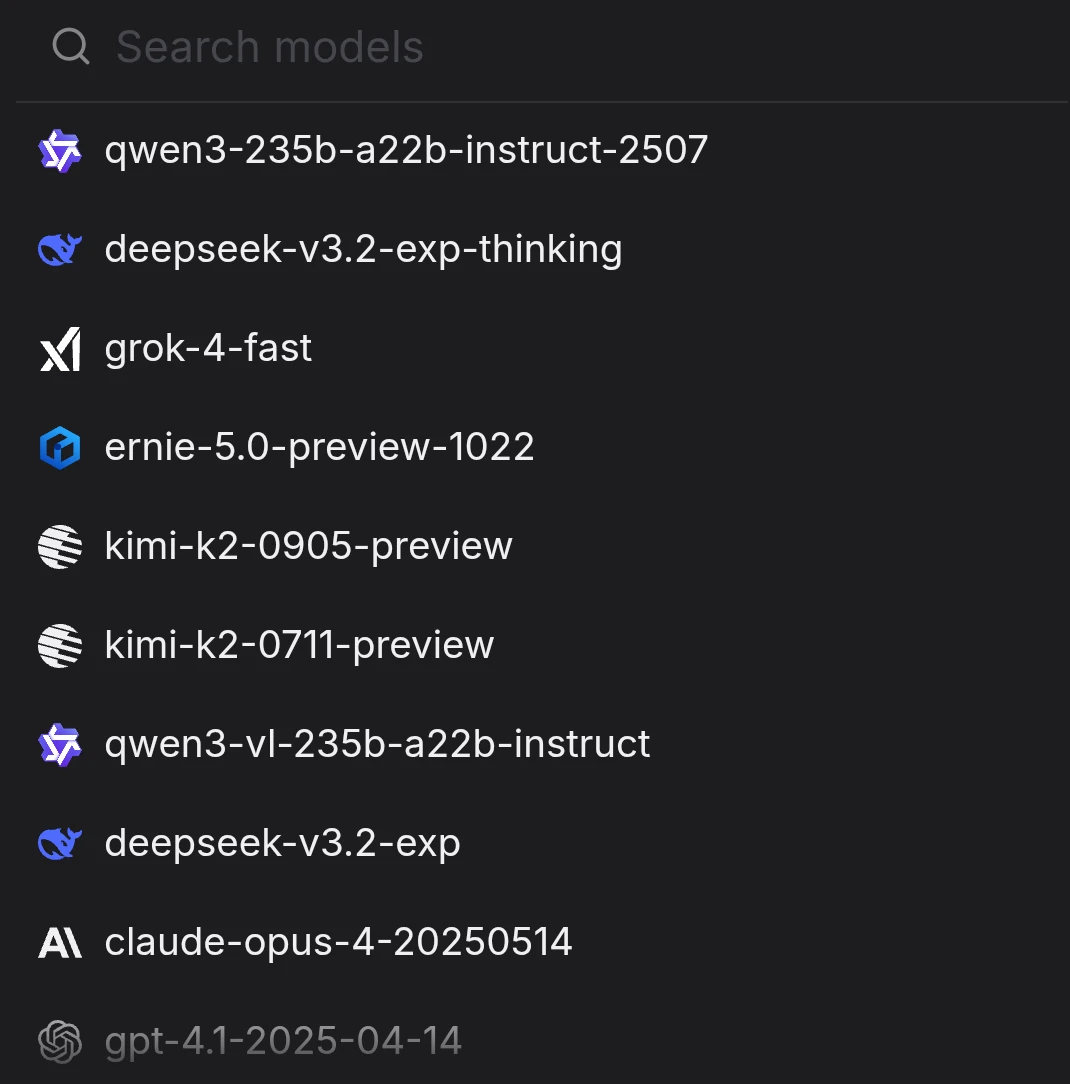
Task: Click the Kimi icon beside kimi-k2-0711-preview
Action: 60,646
